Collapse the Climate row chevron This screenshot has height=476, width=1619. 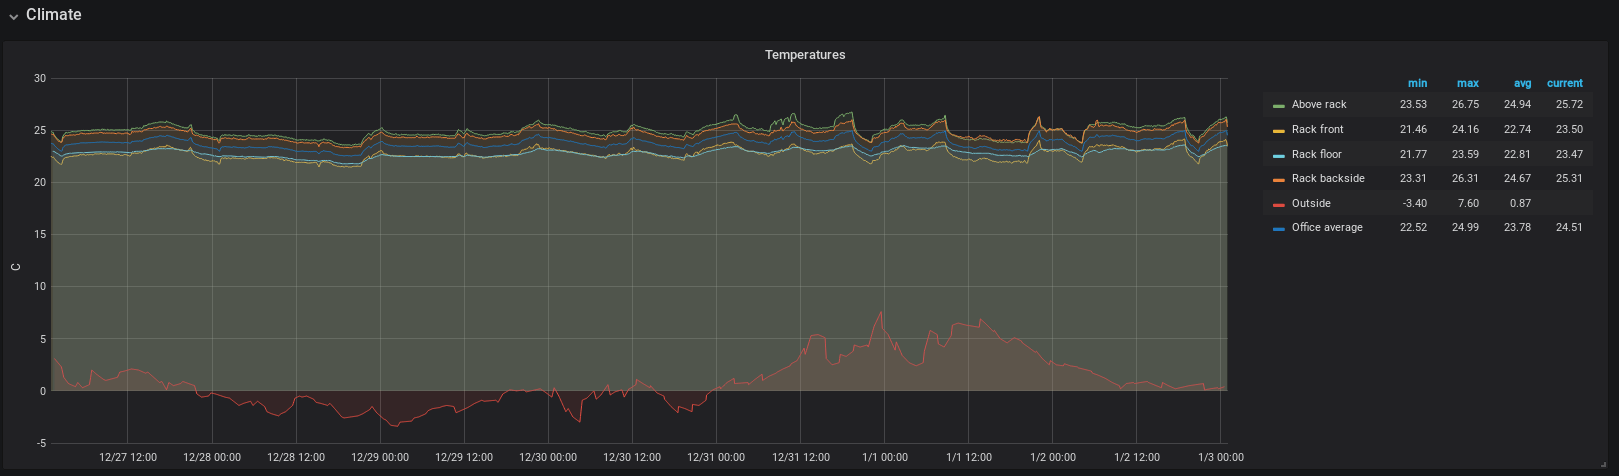pos(14,16)
